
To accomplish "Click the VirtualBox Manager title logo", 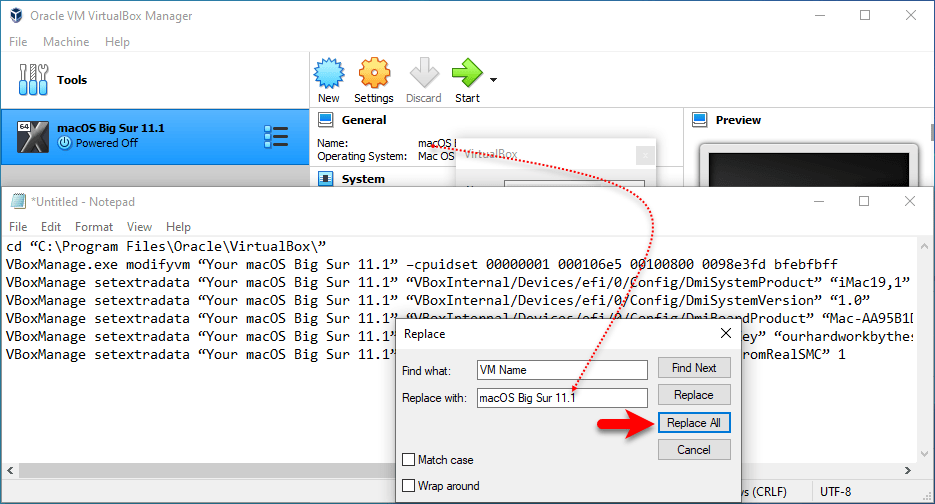I will [x=16, y=16].
